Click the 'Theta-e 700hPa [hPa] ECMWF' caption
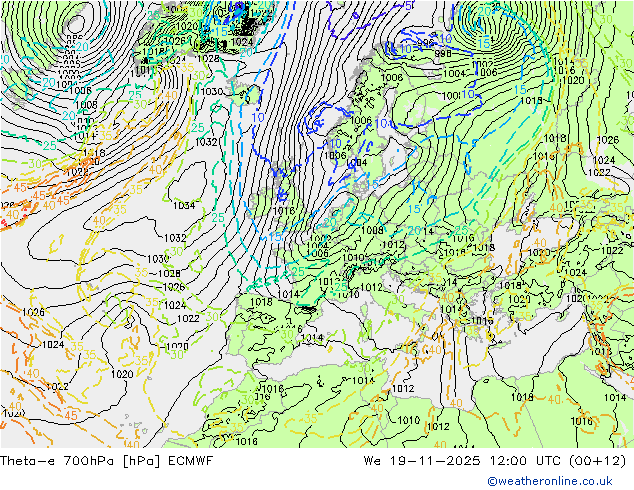The height and width of the screenshot is (490, 634). coord(106,460)
